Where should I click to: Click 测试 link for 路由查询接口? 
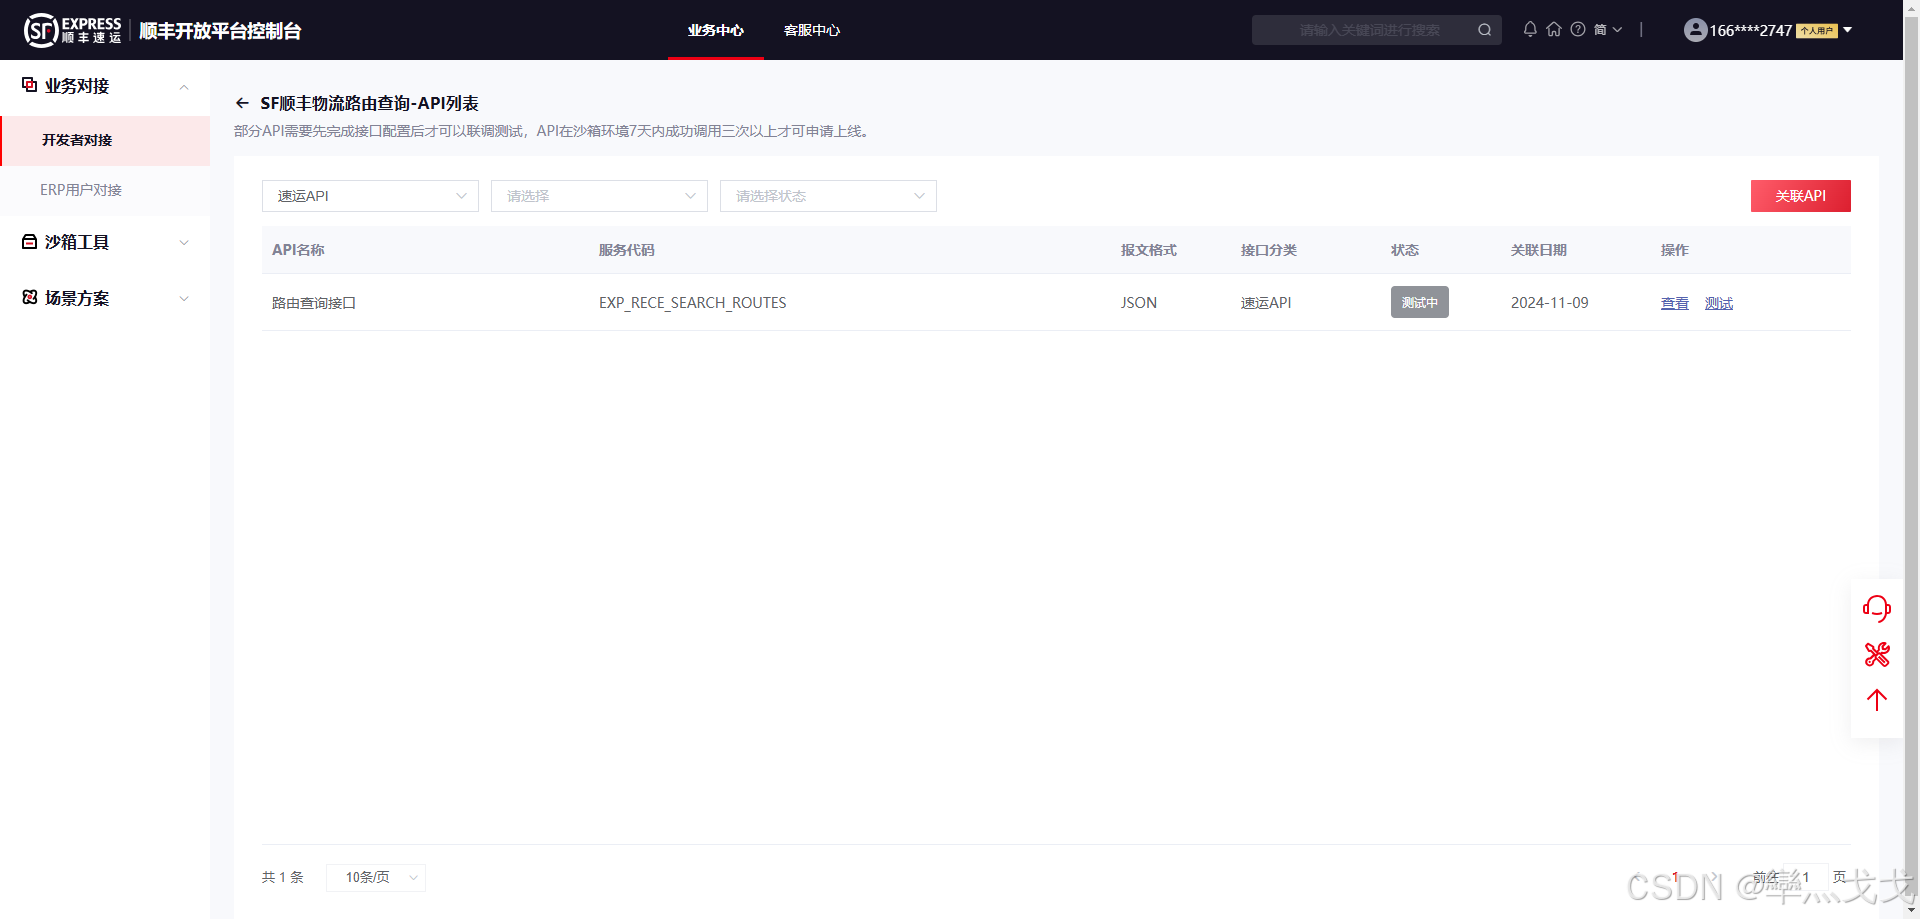pos(1719,303)
